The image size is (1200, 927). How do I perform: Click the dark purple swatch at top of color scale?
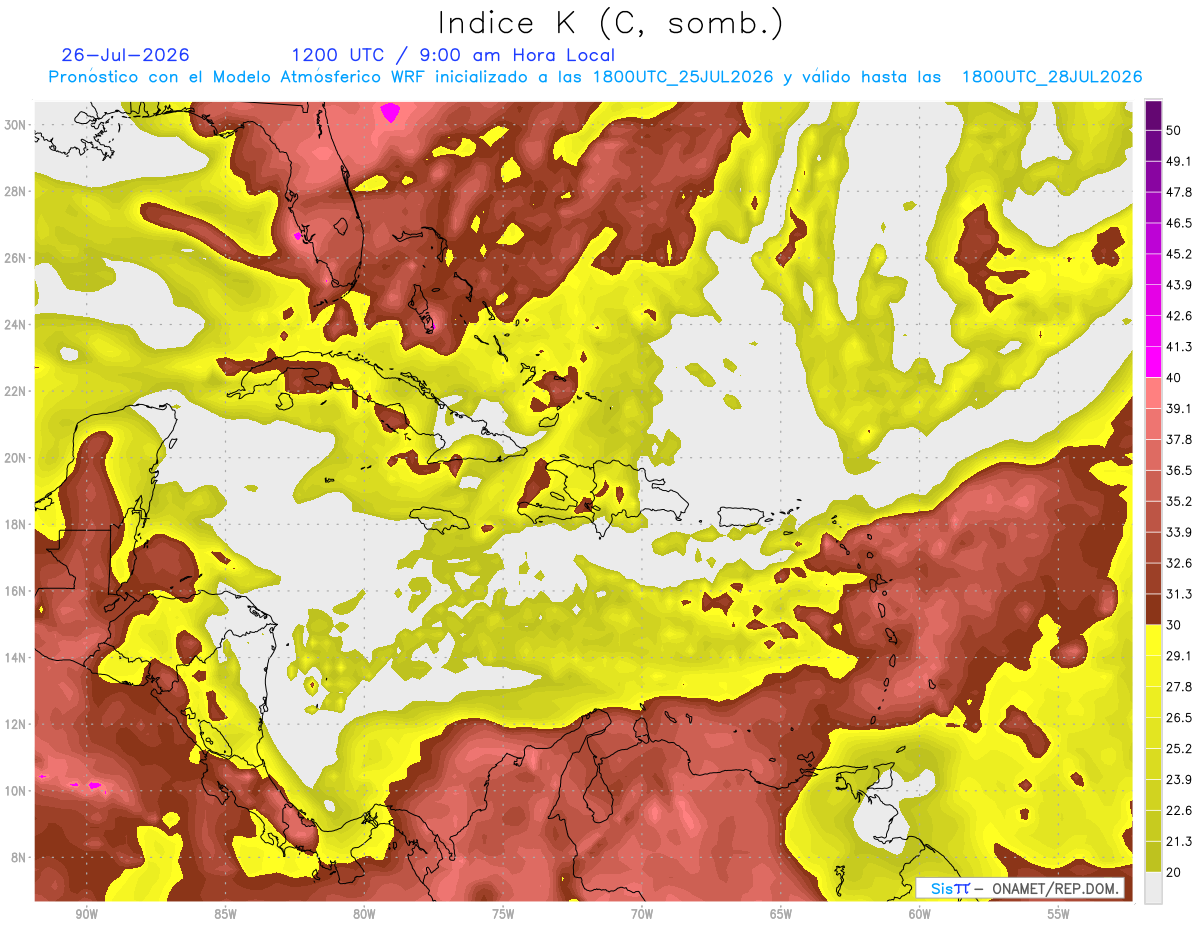pos(1153,114)
